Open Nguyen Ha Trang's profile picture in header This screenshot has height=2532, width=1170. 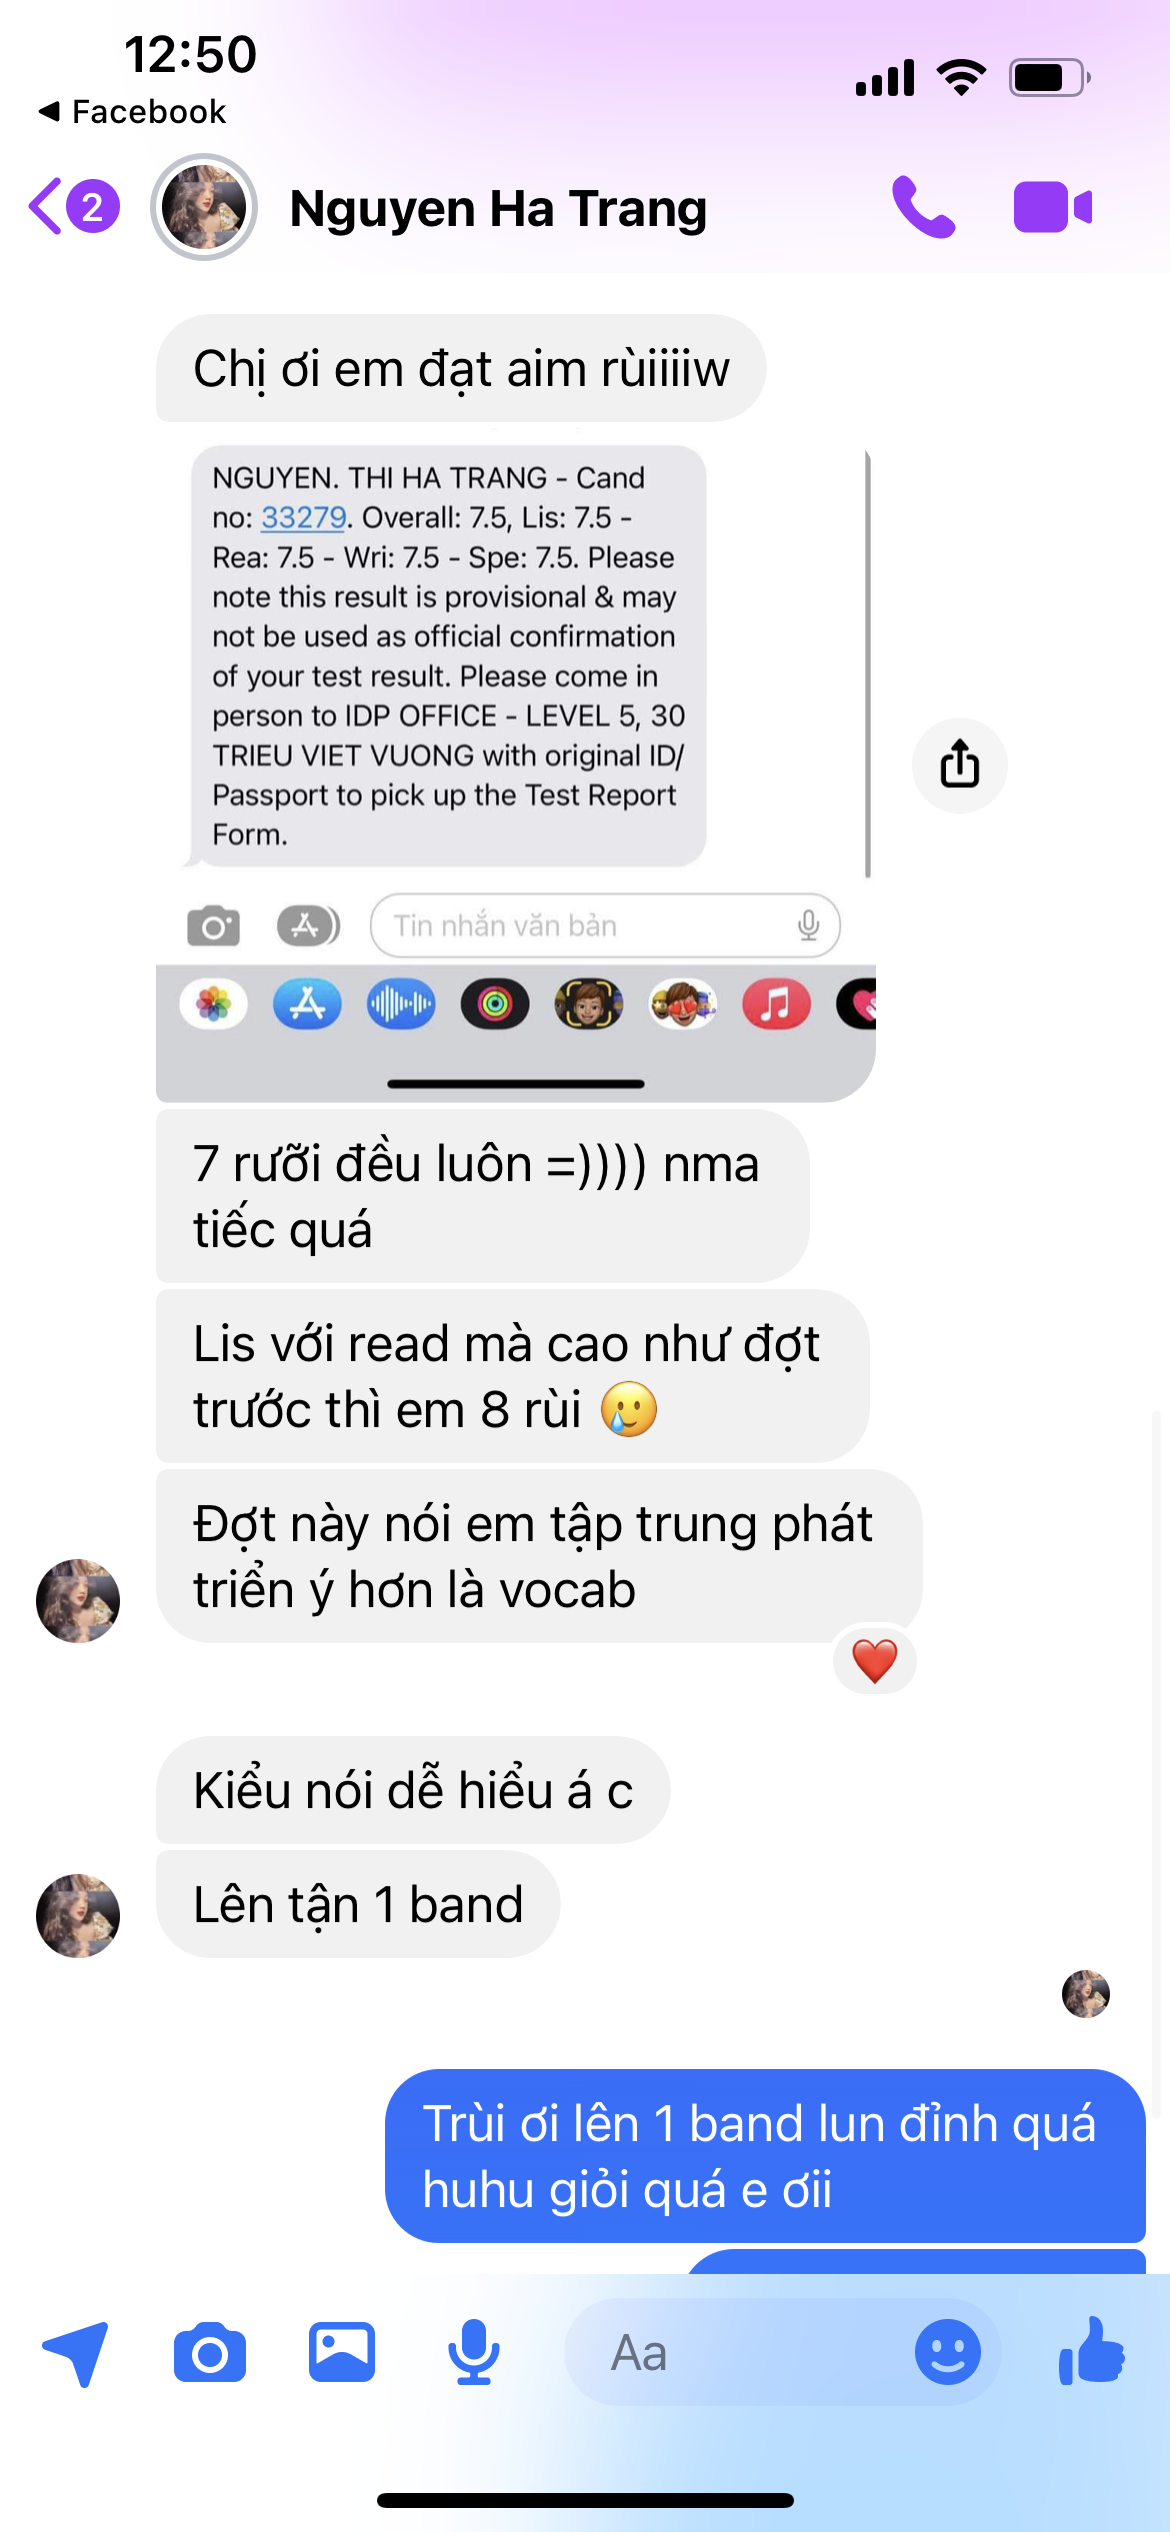[204, 207]
